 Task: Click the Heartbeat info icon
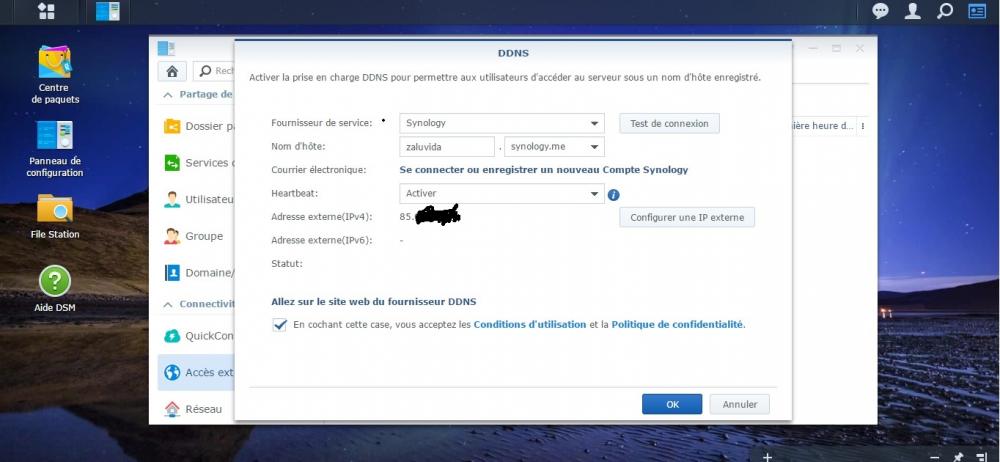point(614,195)
